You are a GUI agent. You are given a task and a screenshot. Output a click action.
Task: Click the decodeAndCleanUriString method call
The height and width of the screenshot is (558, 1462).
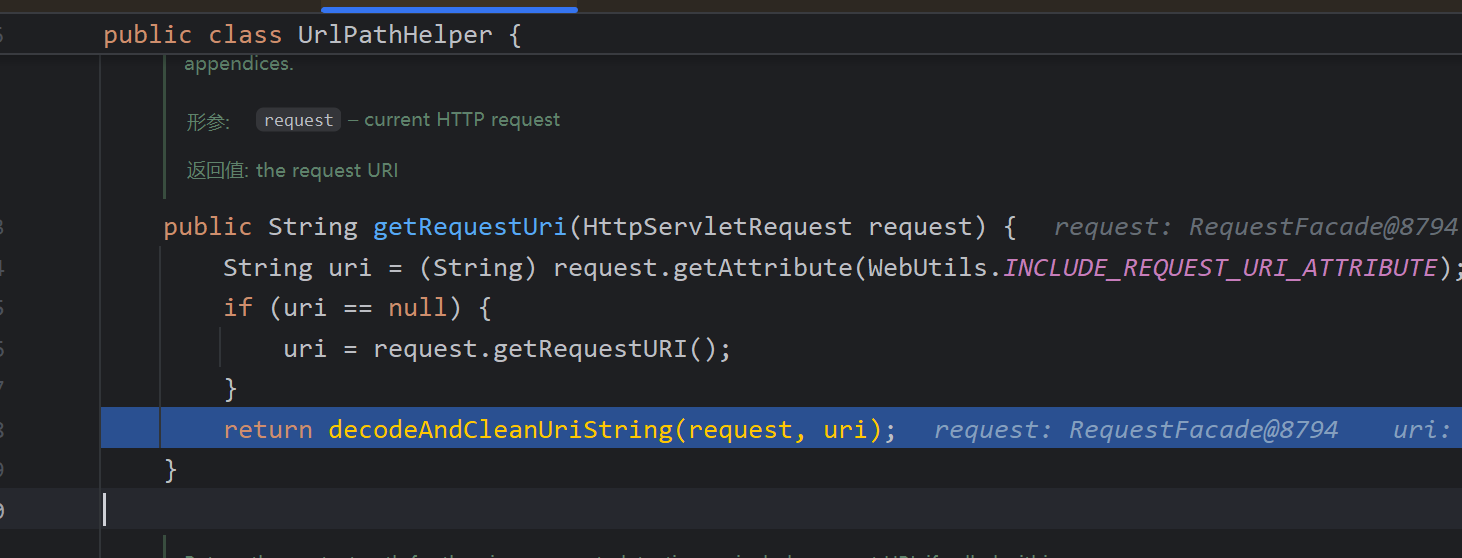click(500, 430)
